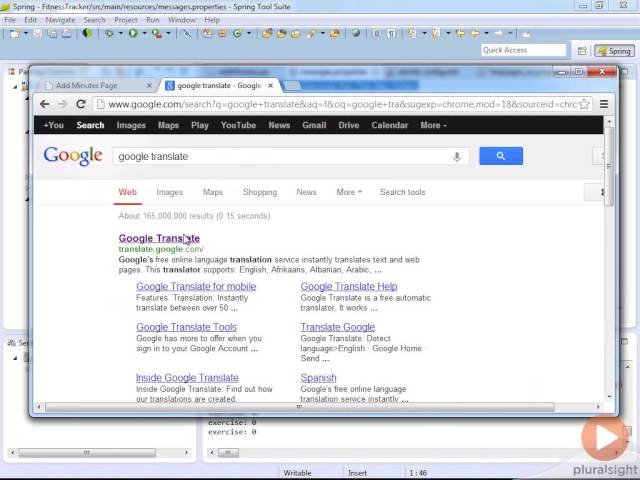
Task: Click the Chrome Reload page icon
Action: point(81,104)
